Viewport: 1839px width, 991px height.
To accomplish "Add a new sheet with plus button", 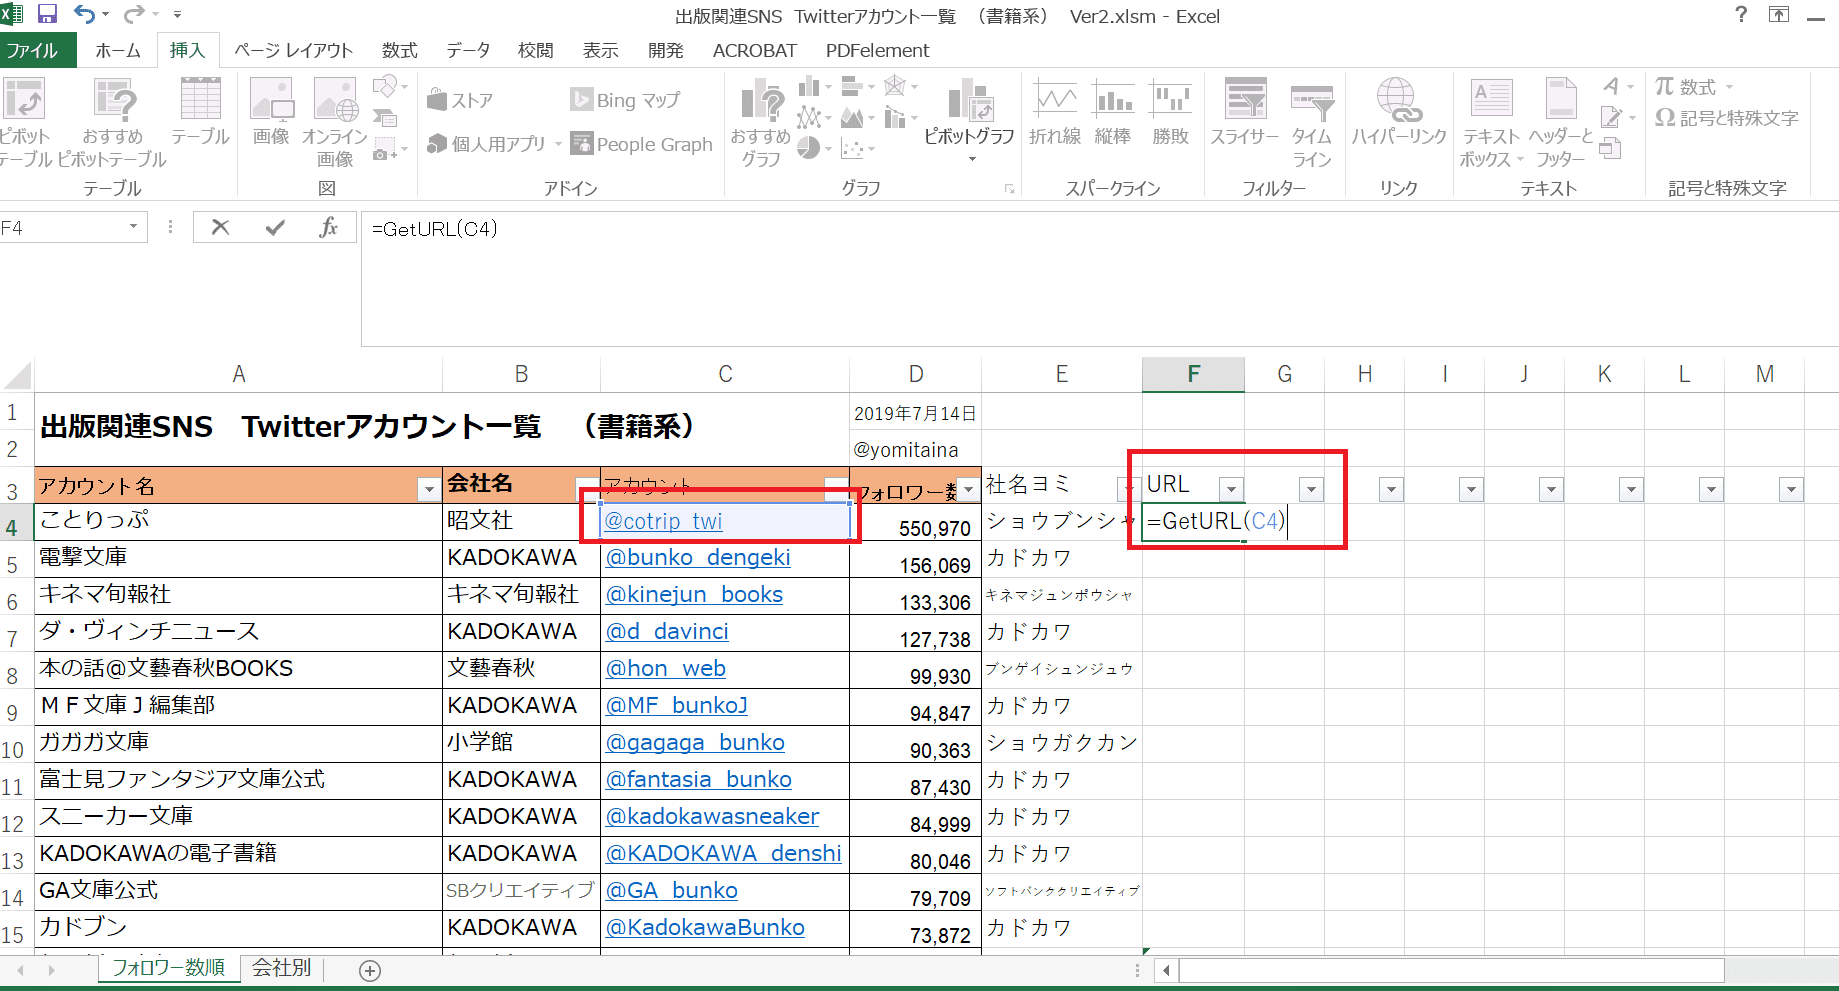I will click(x=370, y=970).
